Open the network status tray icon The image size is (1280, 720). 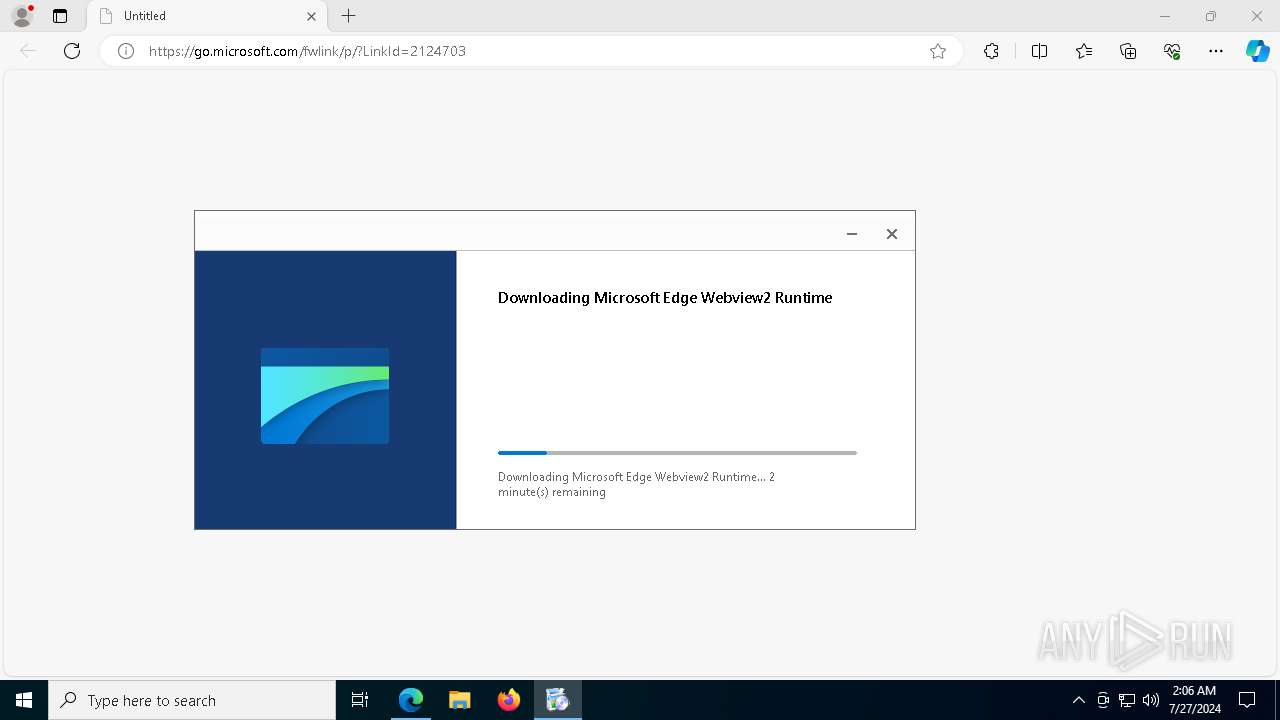click(x=1127, y=700)
